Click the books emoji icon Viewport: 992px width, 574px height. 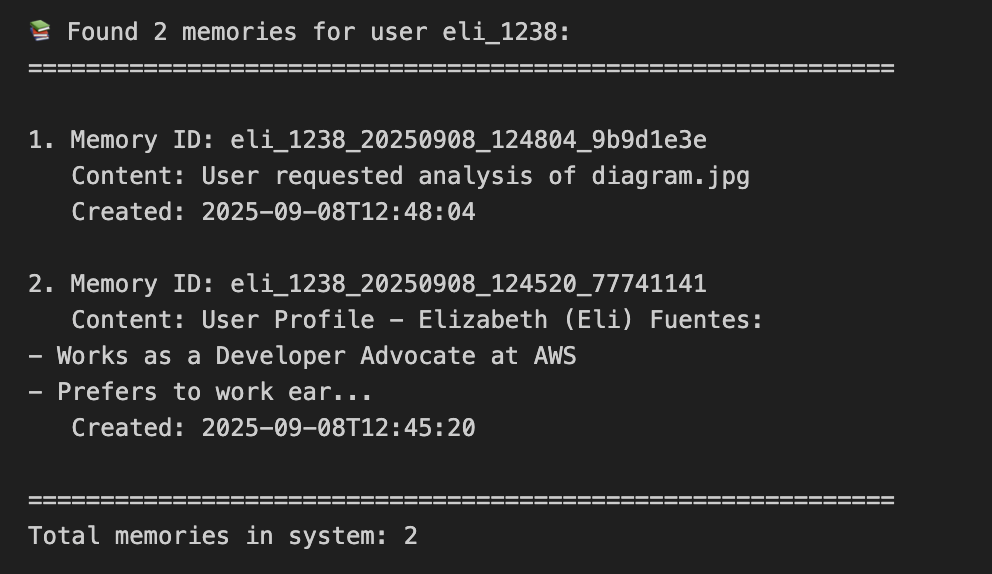tap(40, 31)
